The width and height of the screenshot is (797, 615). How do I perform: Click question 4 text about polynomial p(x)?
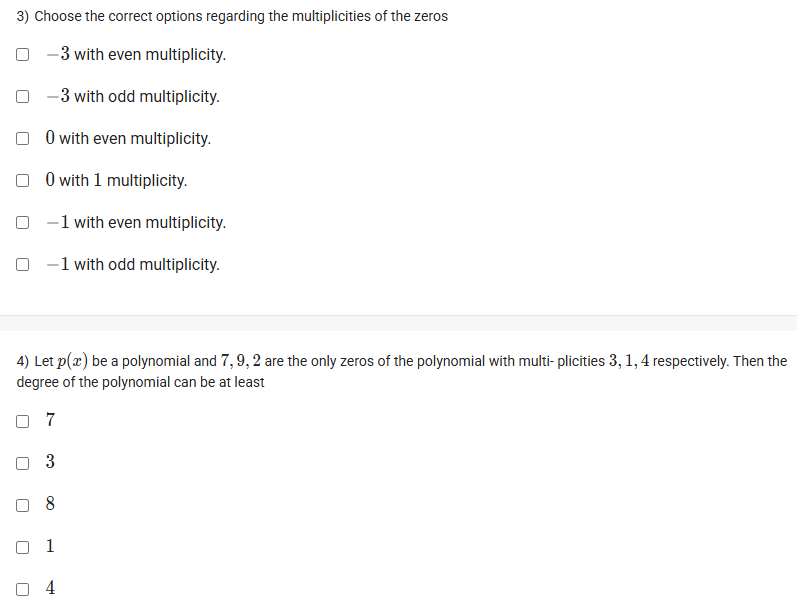pos(402,371)
